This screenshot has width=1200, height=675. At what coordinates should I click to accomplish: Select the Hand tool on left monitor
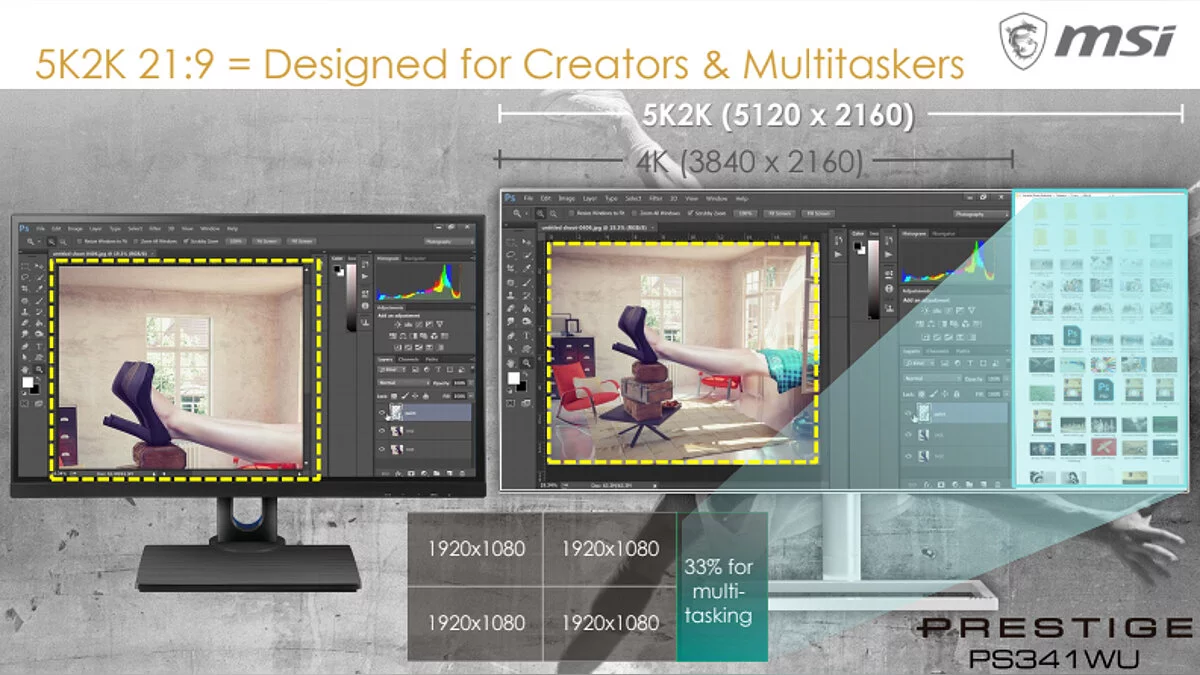25,369
